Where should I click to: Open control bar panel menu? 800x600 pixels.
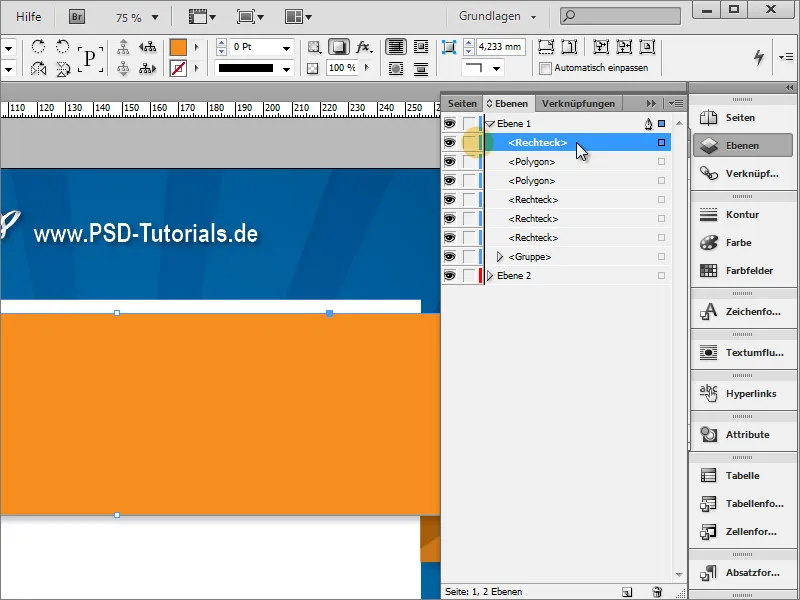pyautogui.click(x=786, y=57)
